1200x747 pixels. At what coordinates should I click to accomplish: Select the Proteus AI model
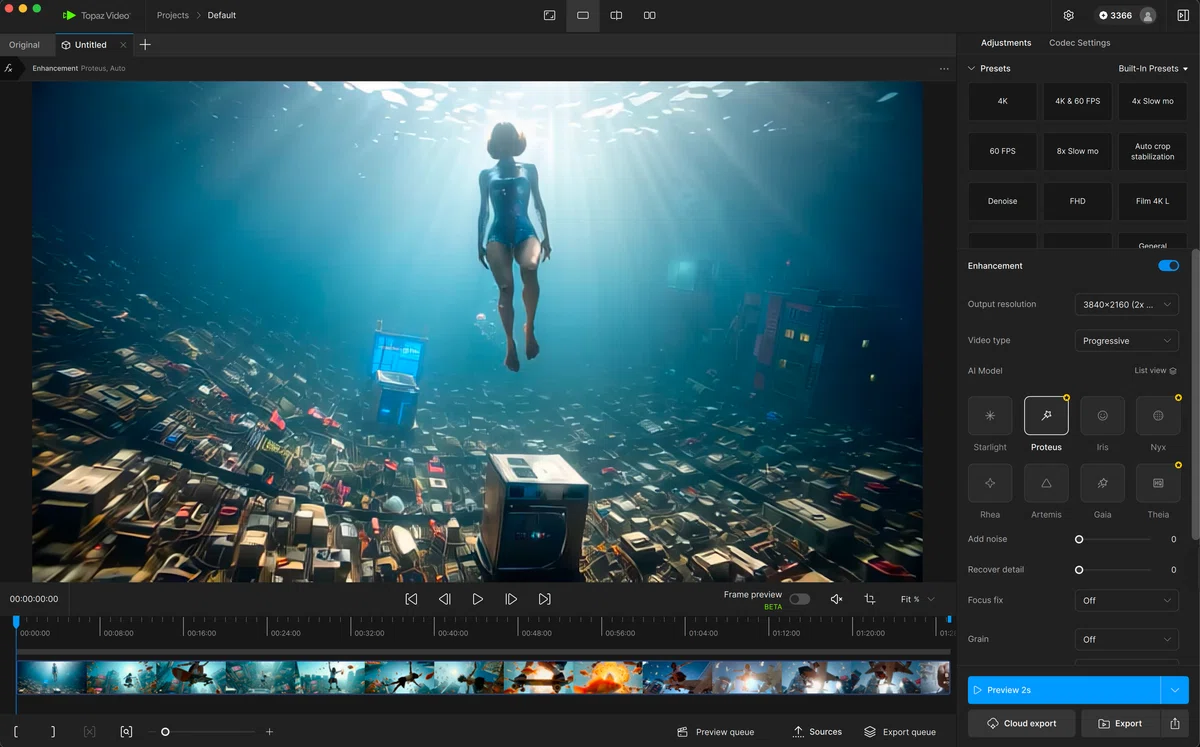(x=1046, y=415)
